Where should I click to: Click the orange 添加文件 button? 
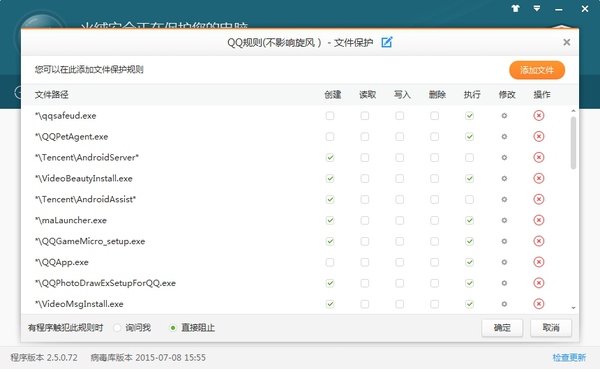(537, 70)
